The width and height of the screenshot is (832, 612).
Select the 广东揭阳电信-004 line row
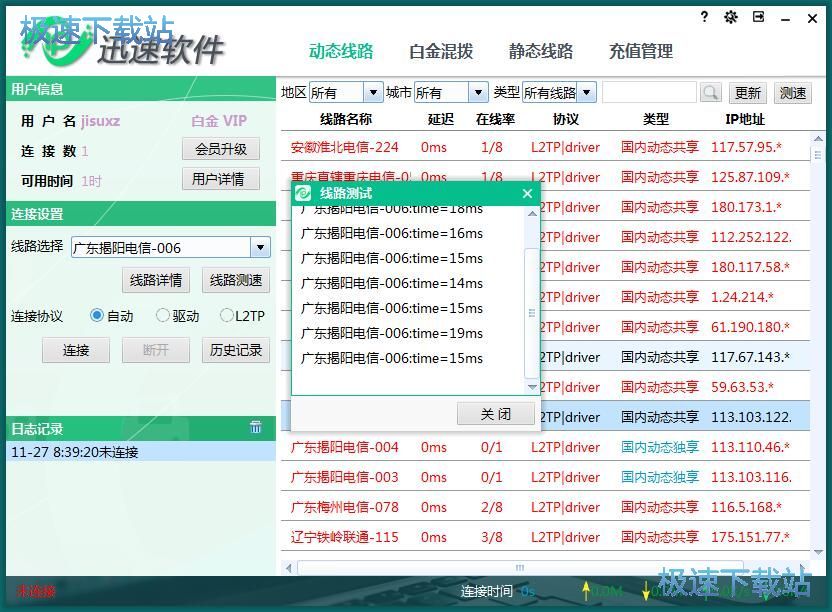(x=345, y=447)
